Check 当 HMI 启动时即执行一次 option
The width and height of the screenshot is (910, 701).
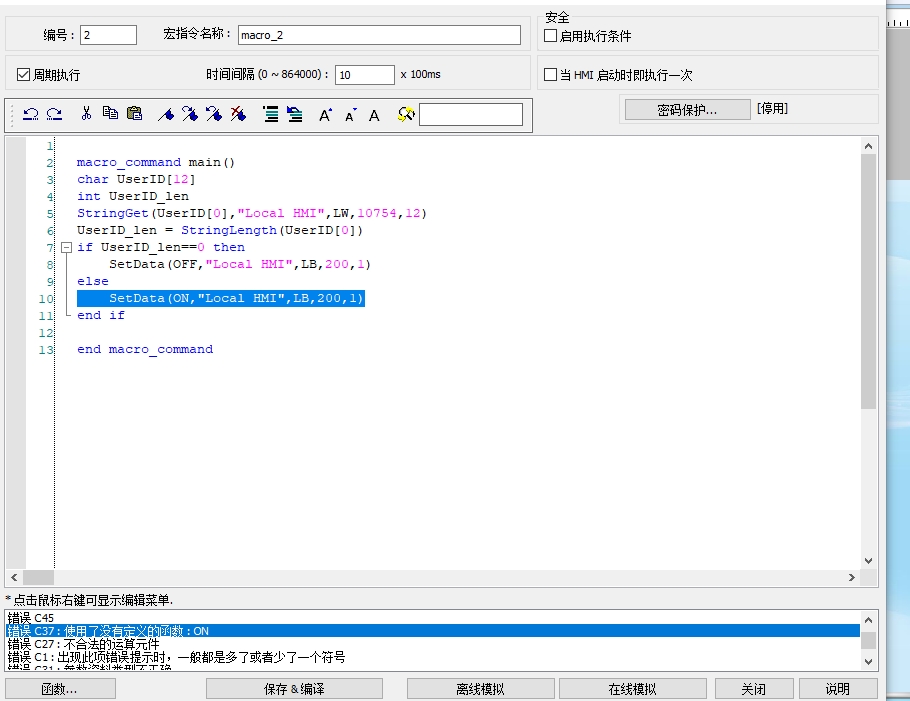point(550,75)
